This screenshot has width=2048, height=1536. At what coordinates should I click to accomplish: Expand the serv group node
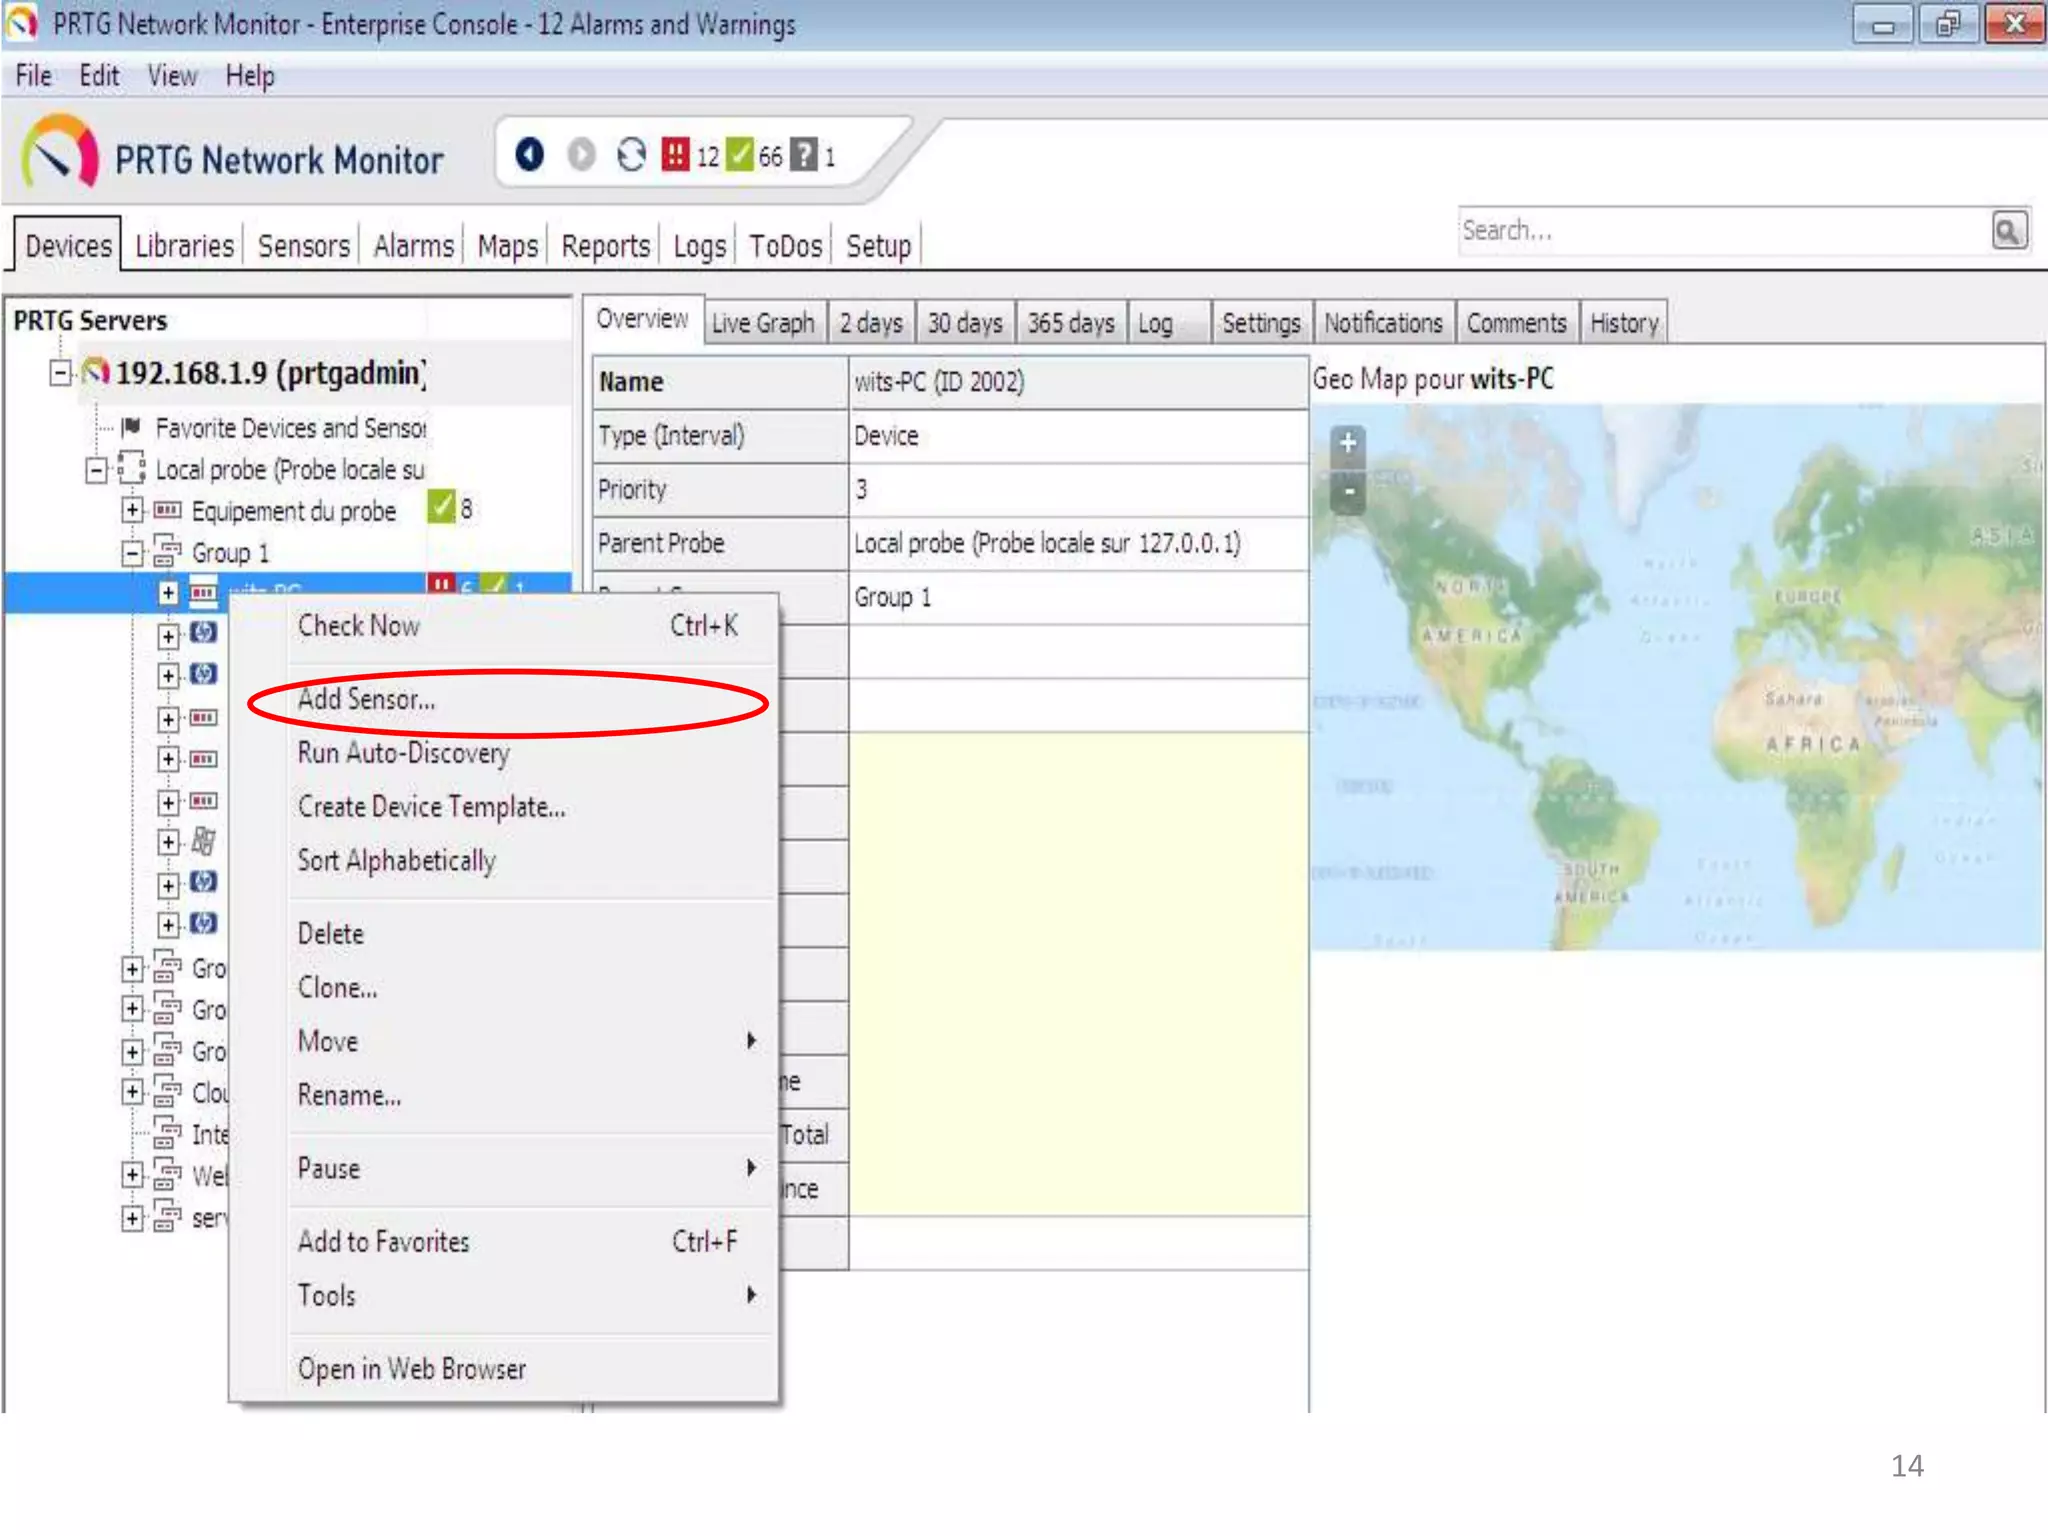pyautogui.click(x=132, y=1217)
